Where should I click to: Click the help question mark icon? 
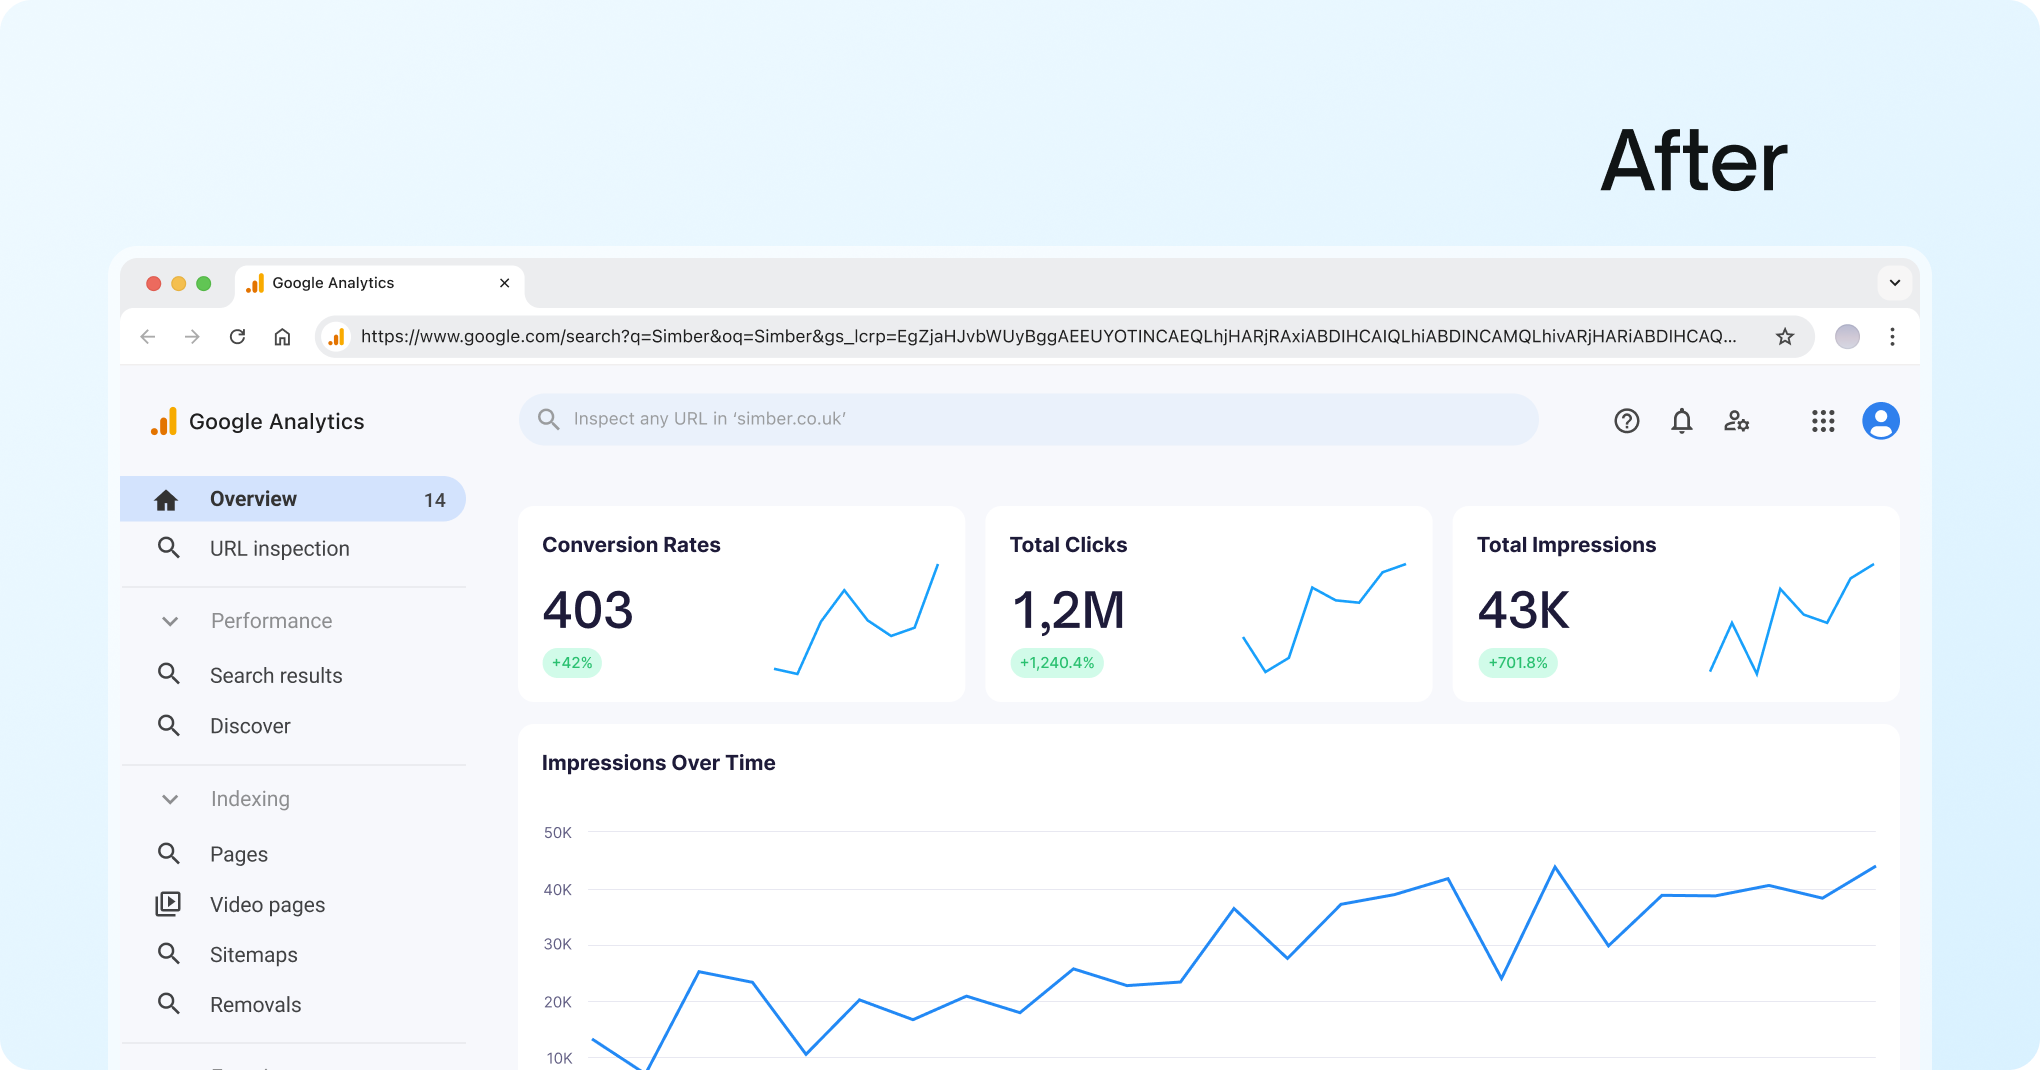click(1626, 421)
